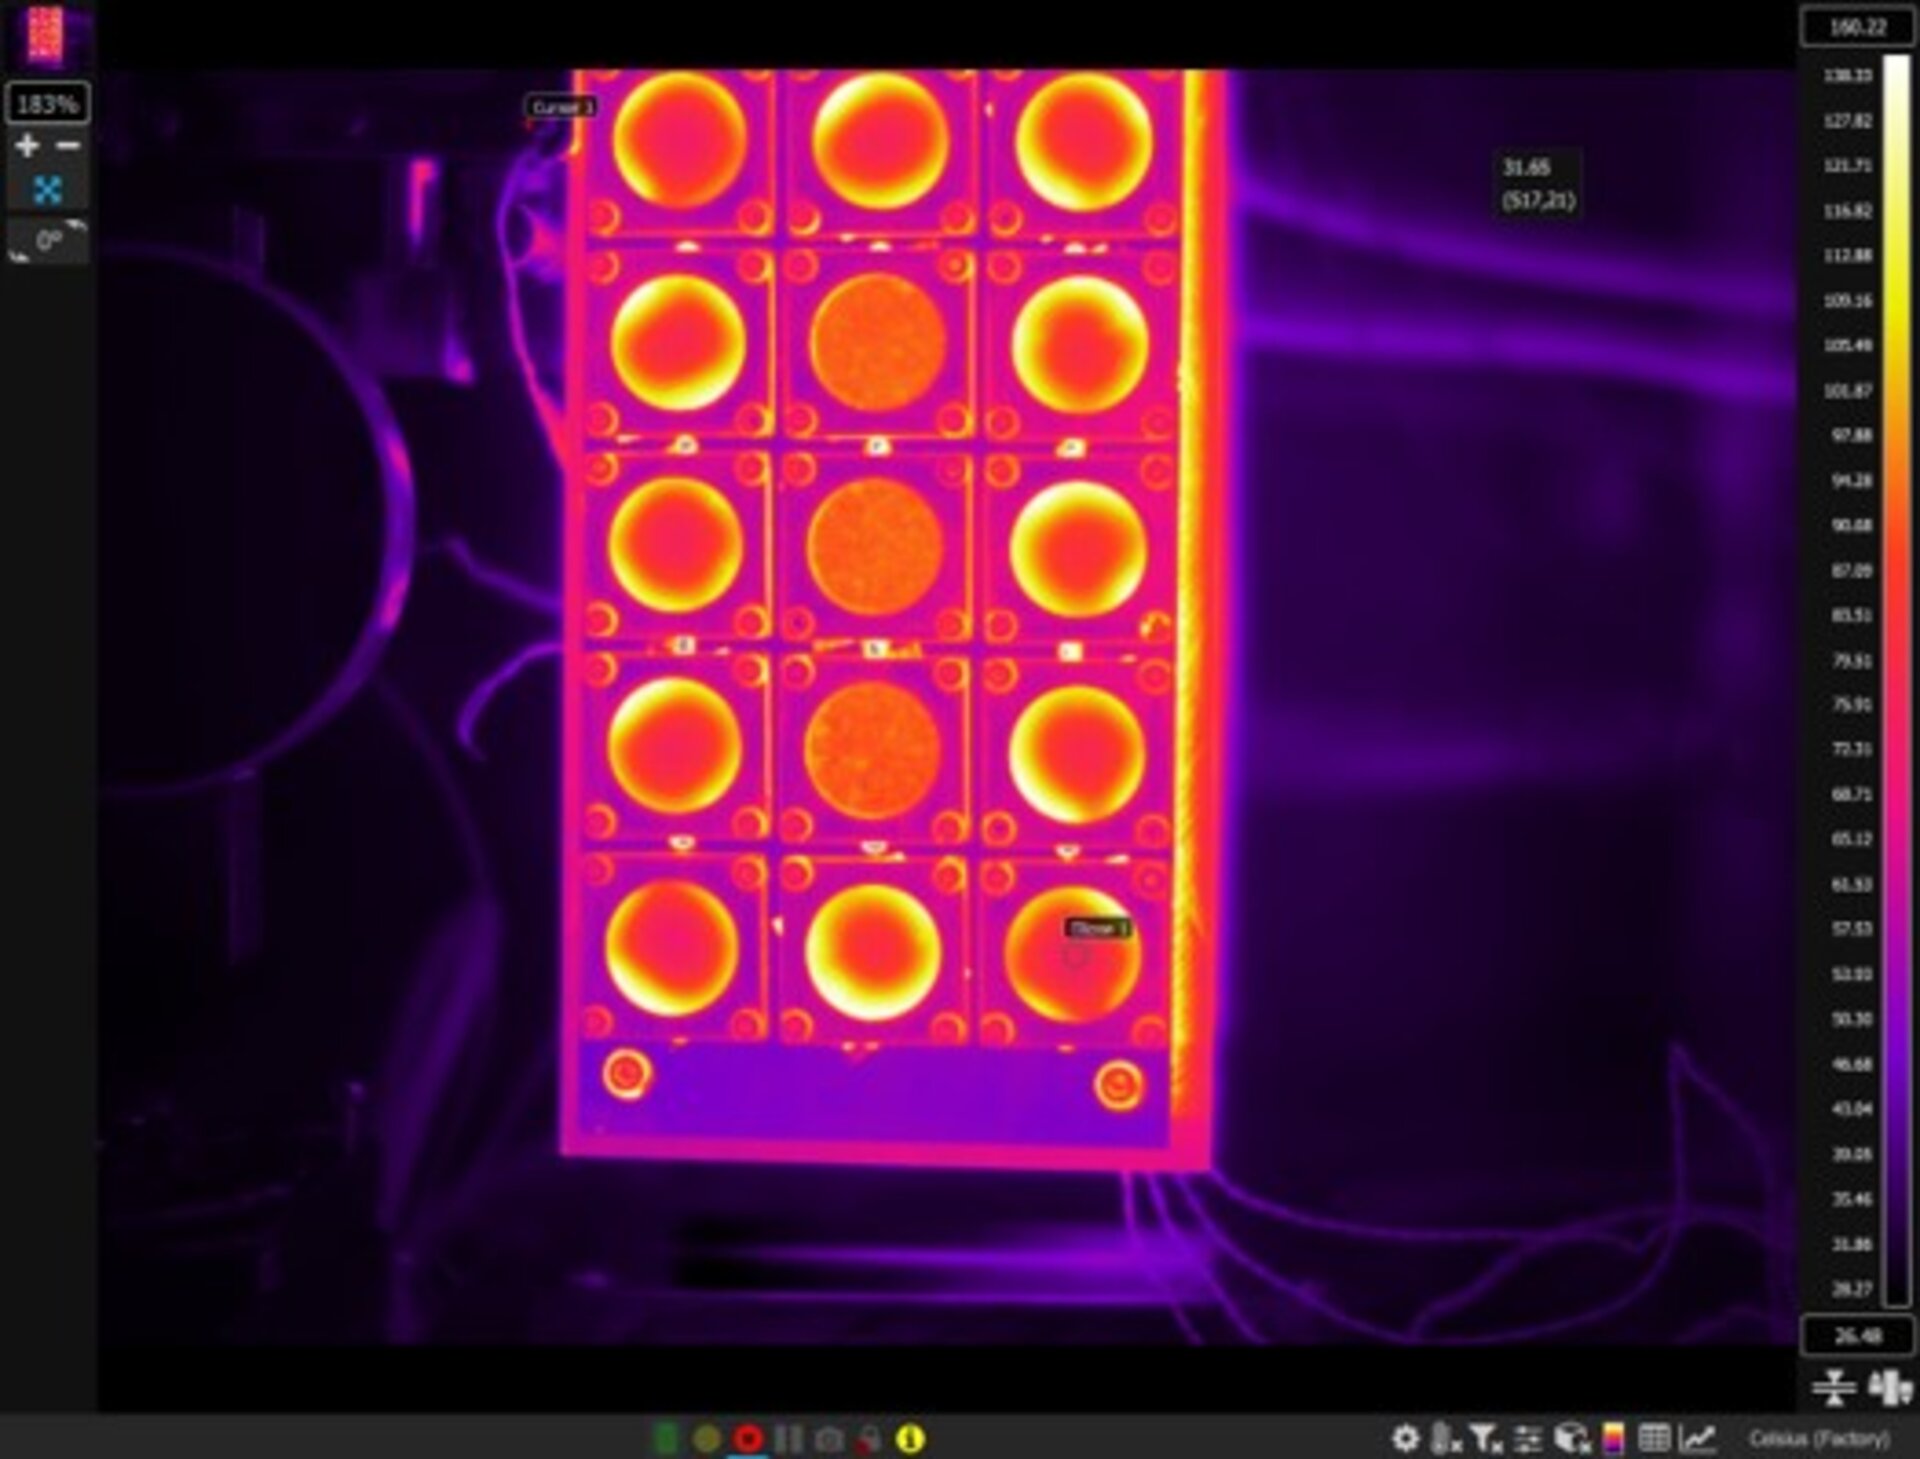Screen dimensions: 1920x1459
Task: Click the lower temperature limit field 26.48
Action: click(1857, 1335)
